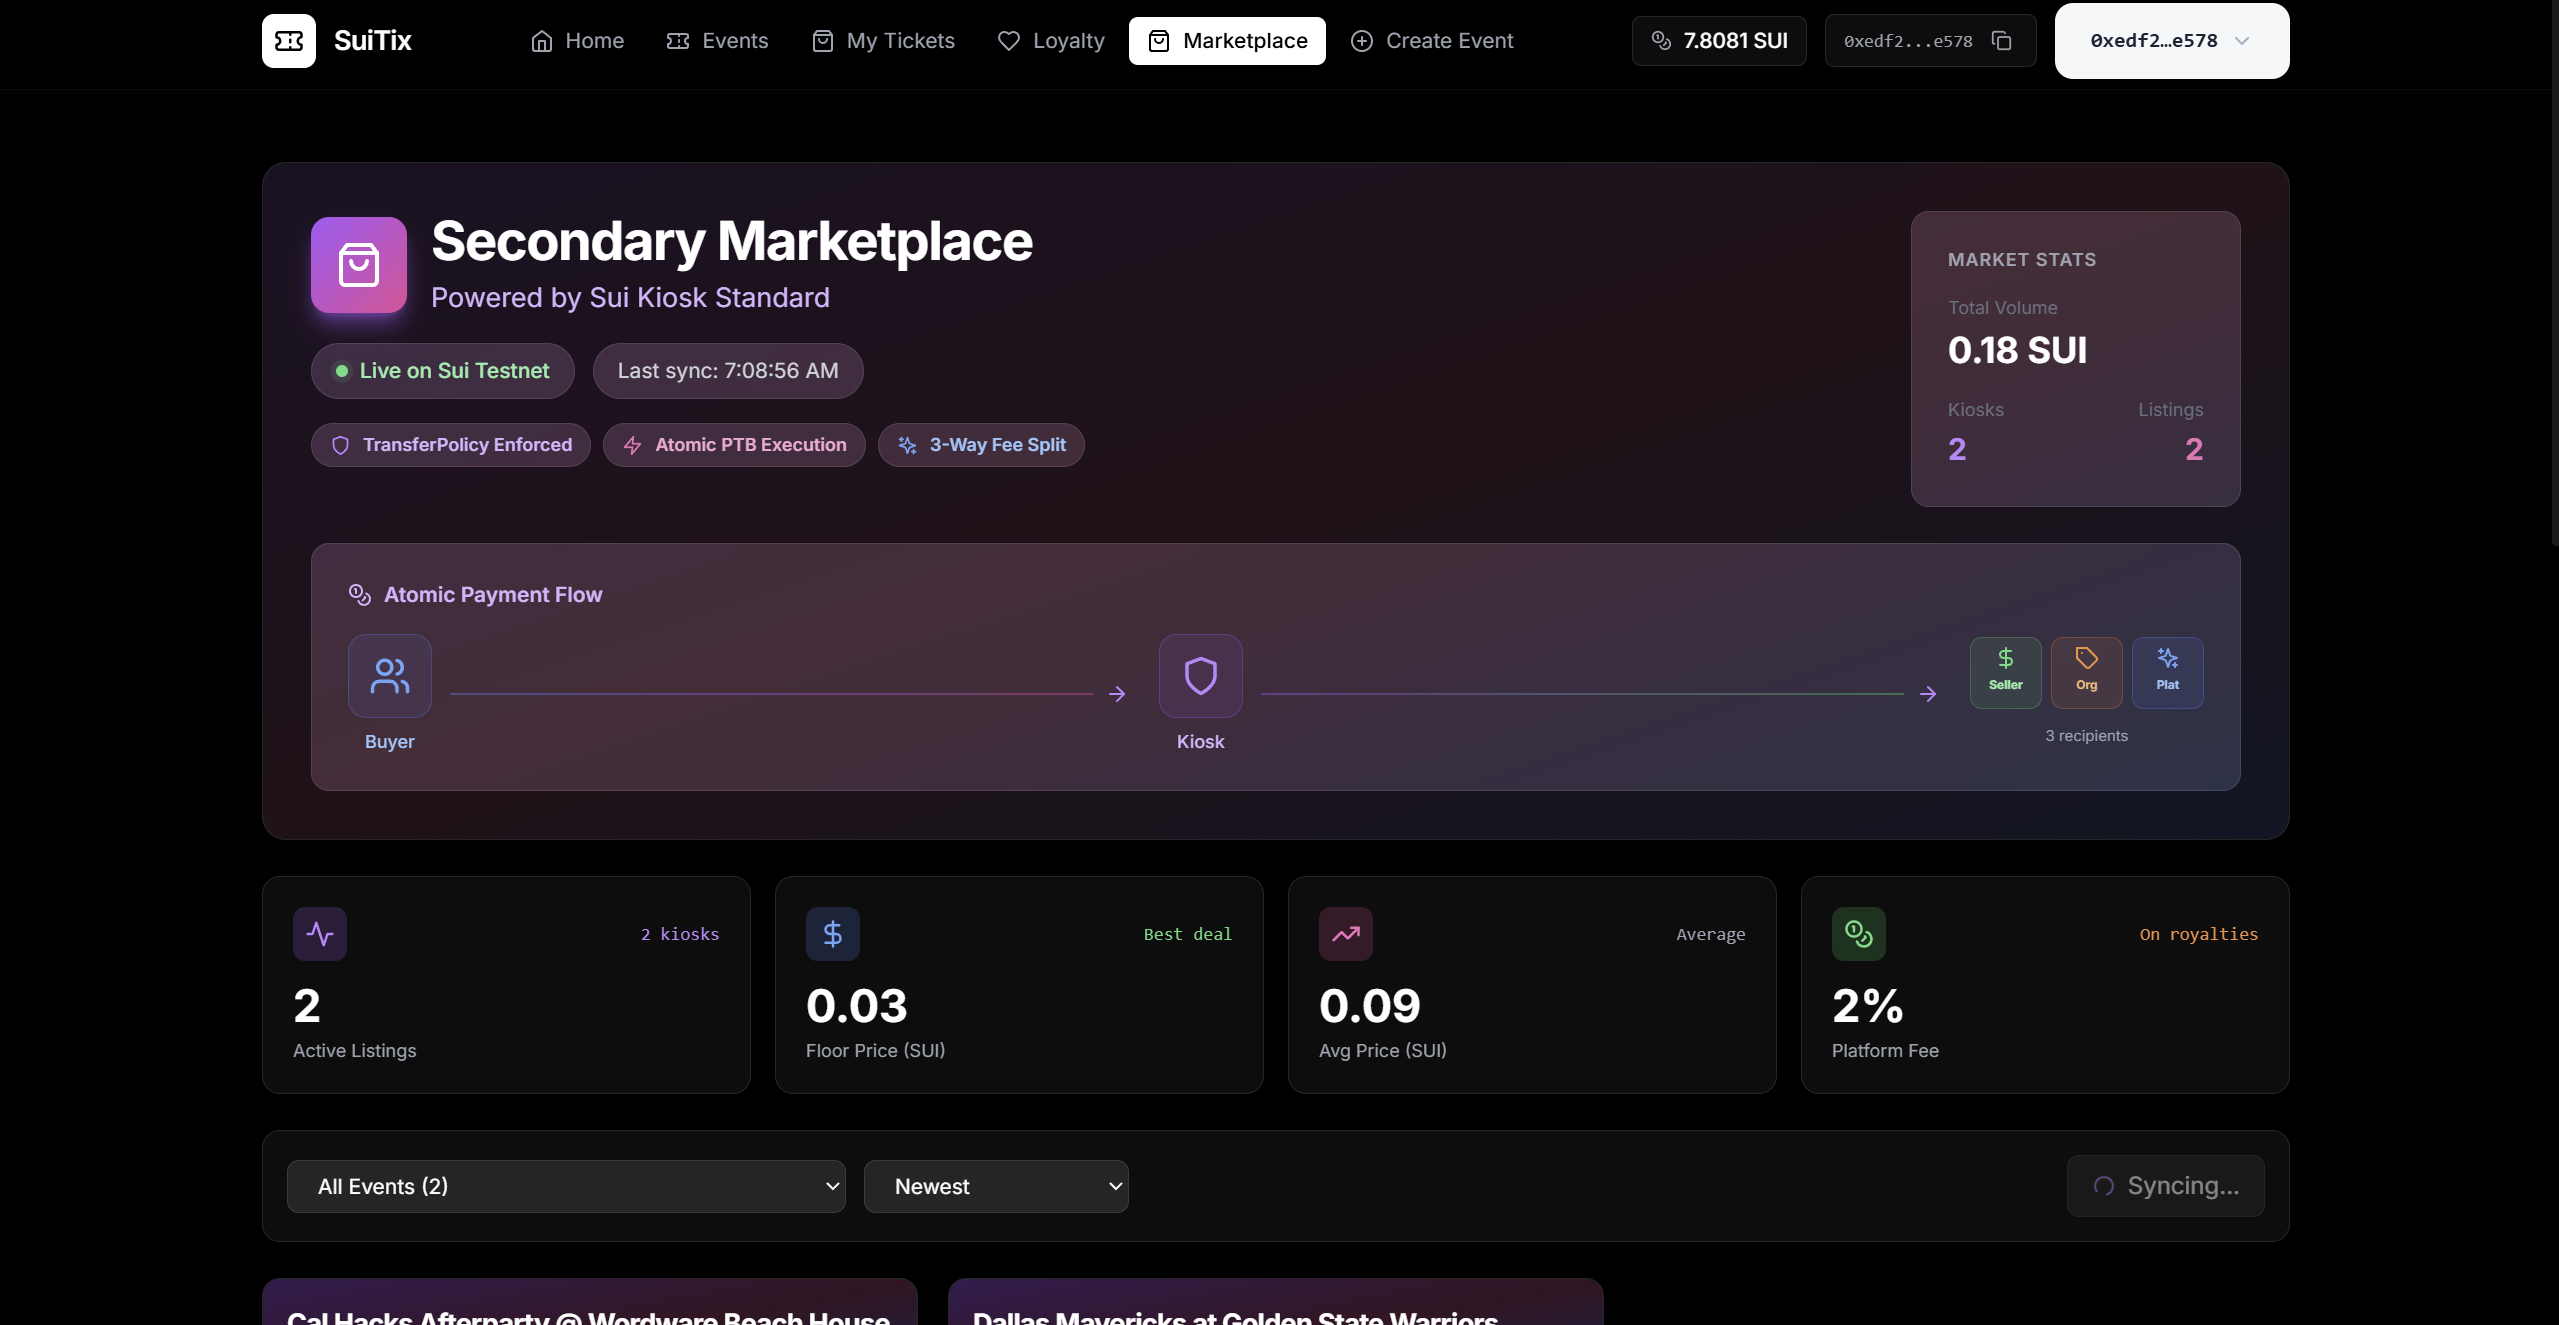Open the Cal Hacks Afterparty listing card

tap(589, 1303)
